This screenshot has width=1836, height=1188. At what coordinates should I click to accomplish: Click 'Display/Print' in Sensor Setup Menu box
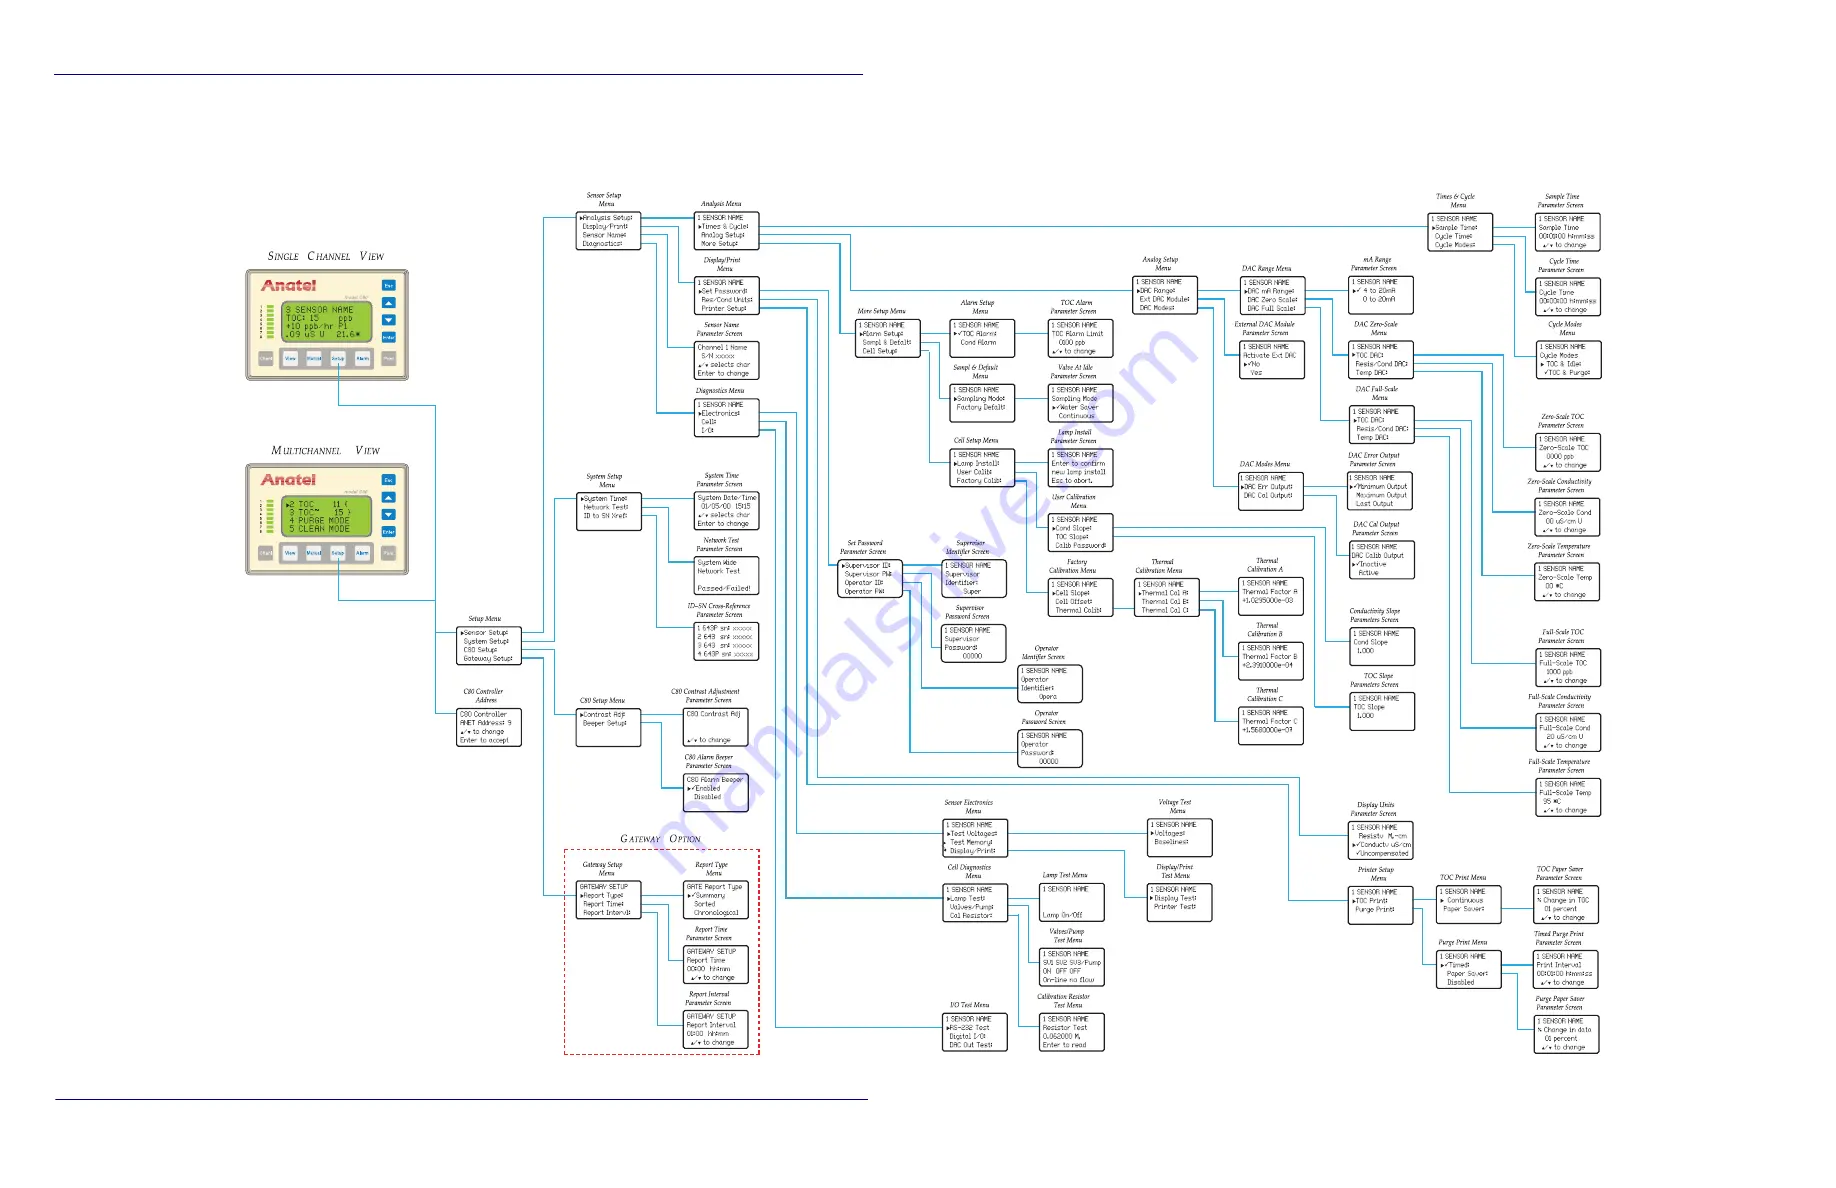(605, 227)
